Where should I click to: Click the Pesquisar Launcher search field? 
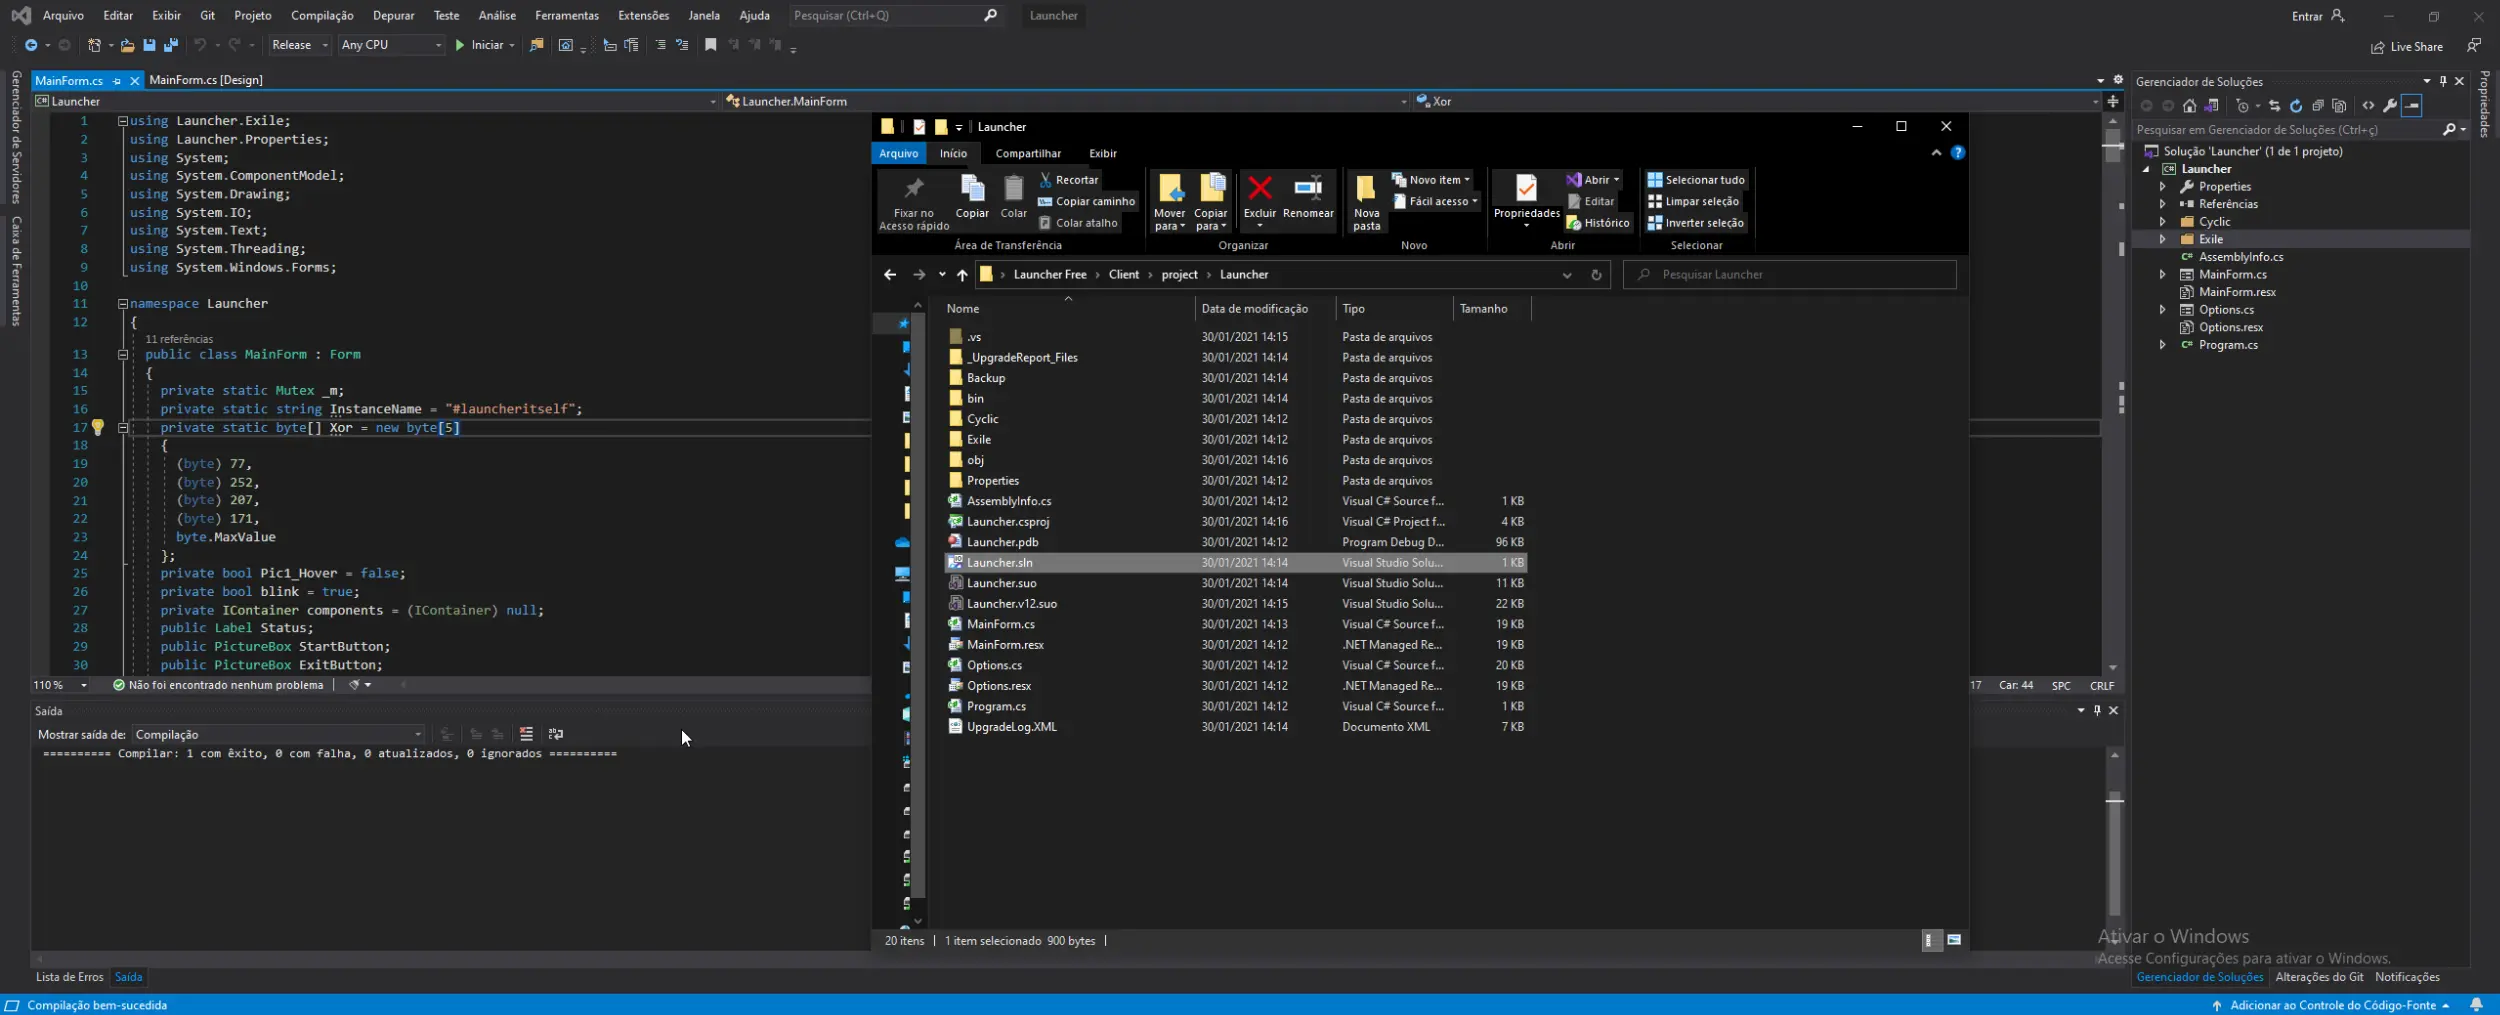click(x=1790, y=275)
